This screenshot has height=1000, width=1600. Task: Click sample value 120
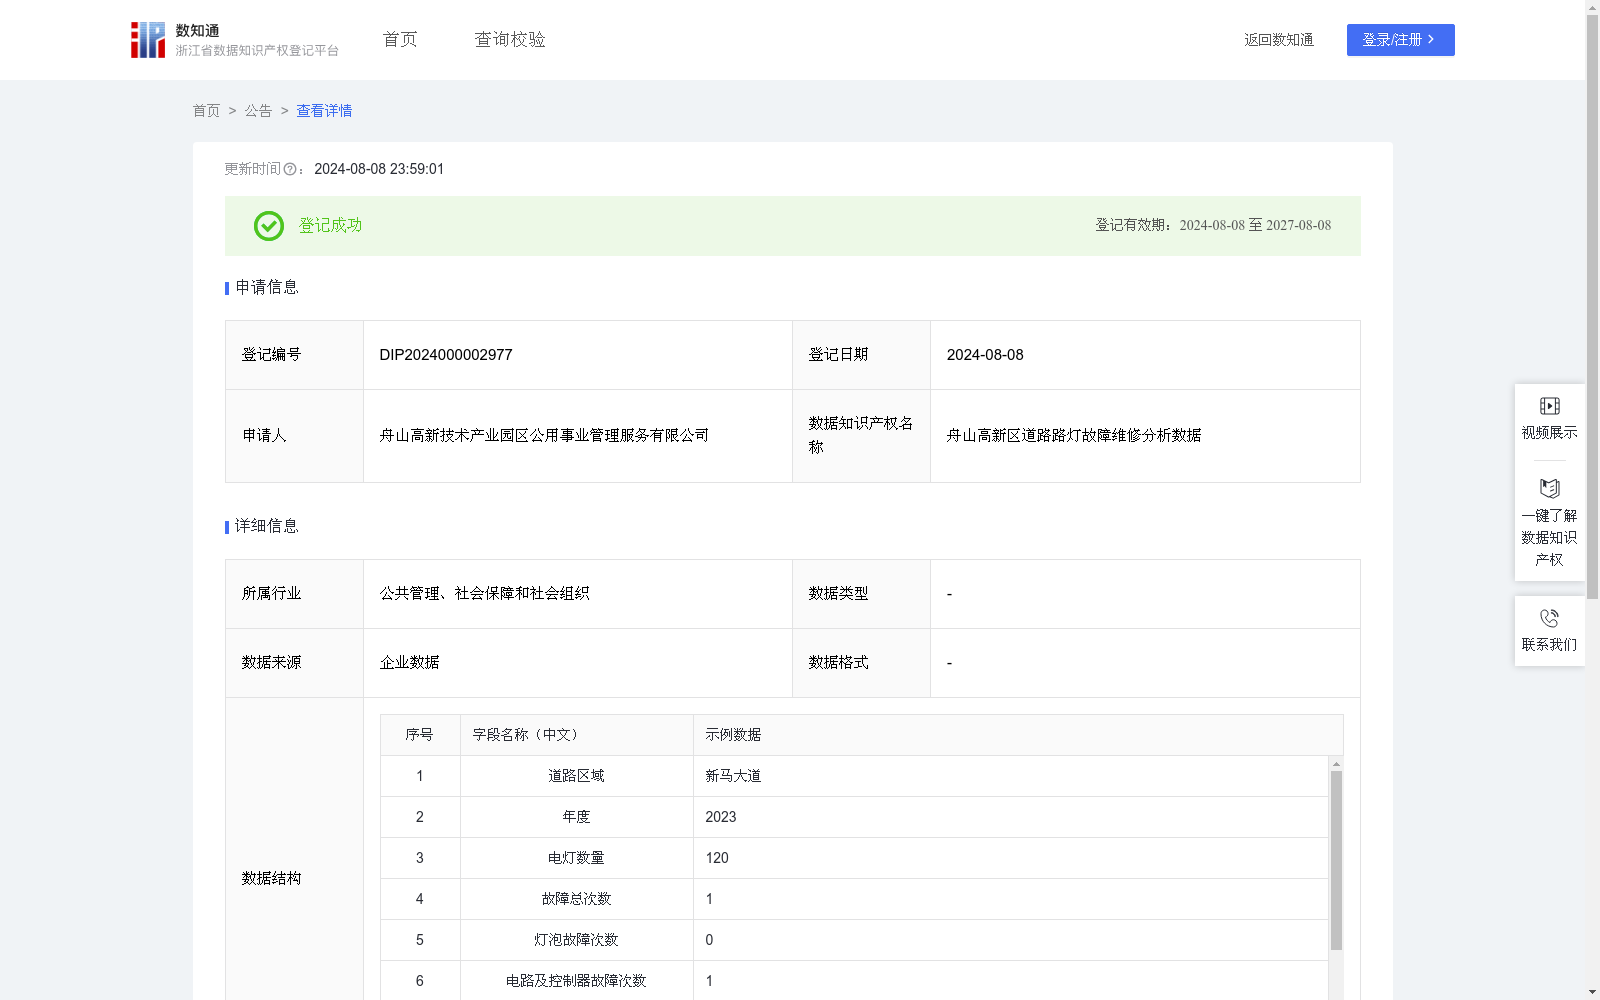(717, 858)
